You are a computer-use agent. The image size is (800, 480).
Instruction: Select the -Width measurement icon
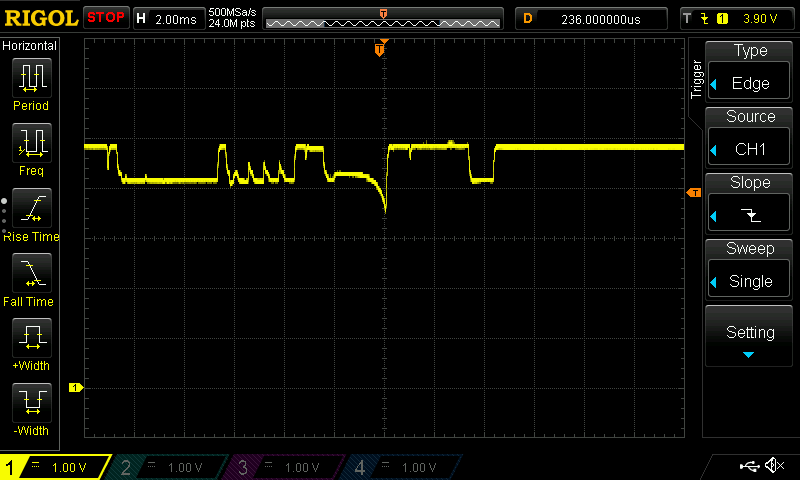(31, 405)
